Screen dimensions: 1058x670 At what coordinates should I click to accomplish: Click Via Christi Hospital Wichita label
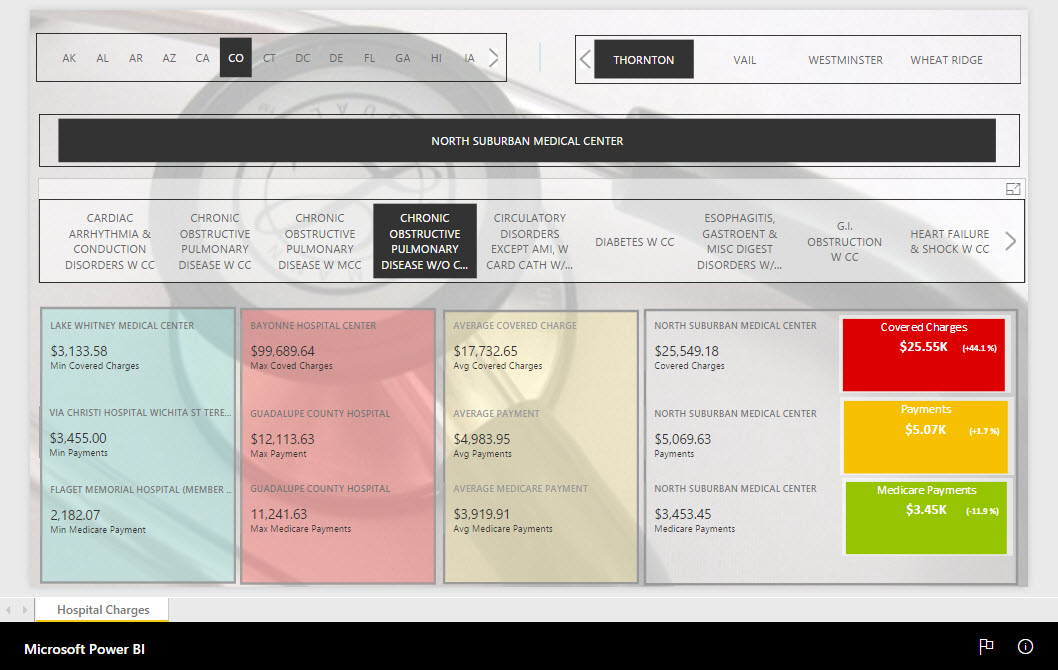click(x=140, y=412)
